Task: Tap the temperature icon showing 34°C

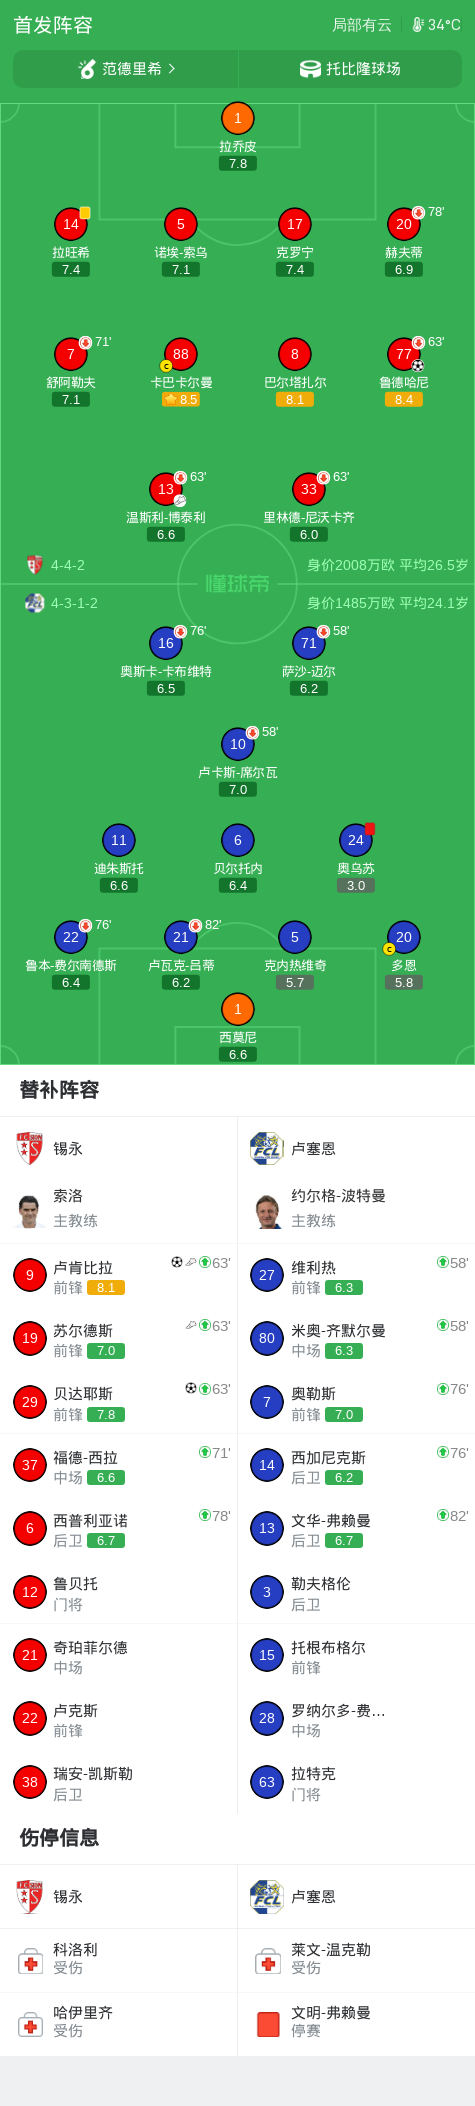Action: click(418, 25)
